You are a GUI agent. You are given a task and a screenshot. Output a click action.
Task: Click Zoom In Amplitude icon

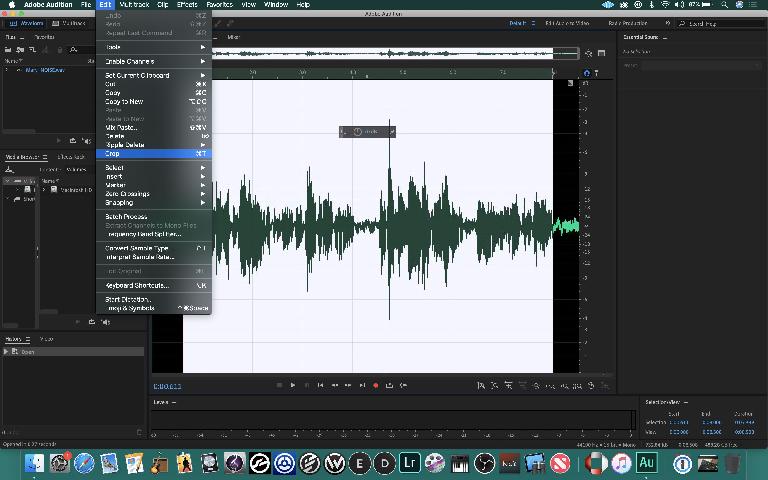tap(481, 386)
